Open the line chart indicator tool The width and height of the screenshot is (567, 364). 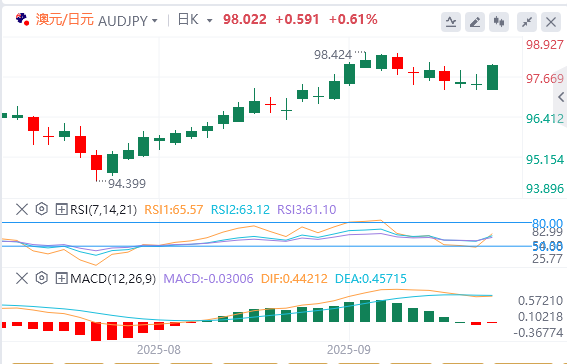(451, 22)
